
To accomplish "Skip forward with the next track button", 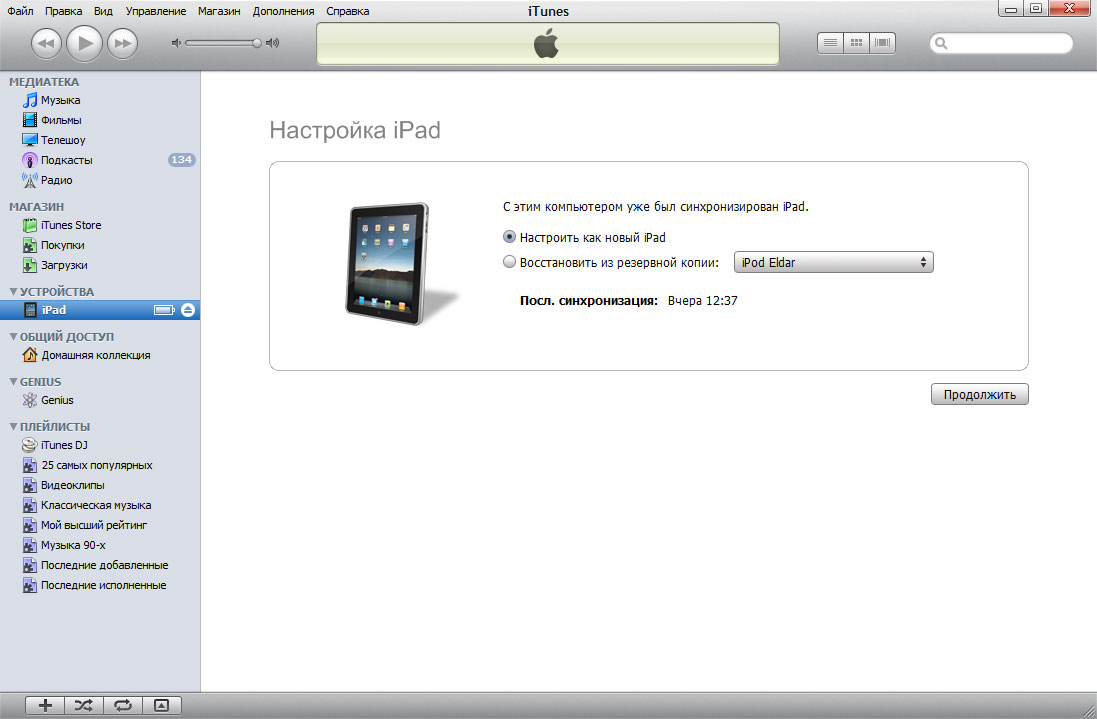I will coord(122,43).
